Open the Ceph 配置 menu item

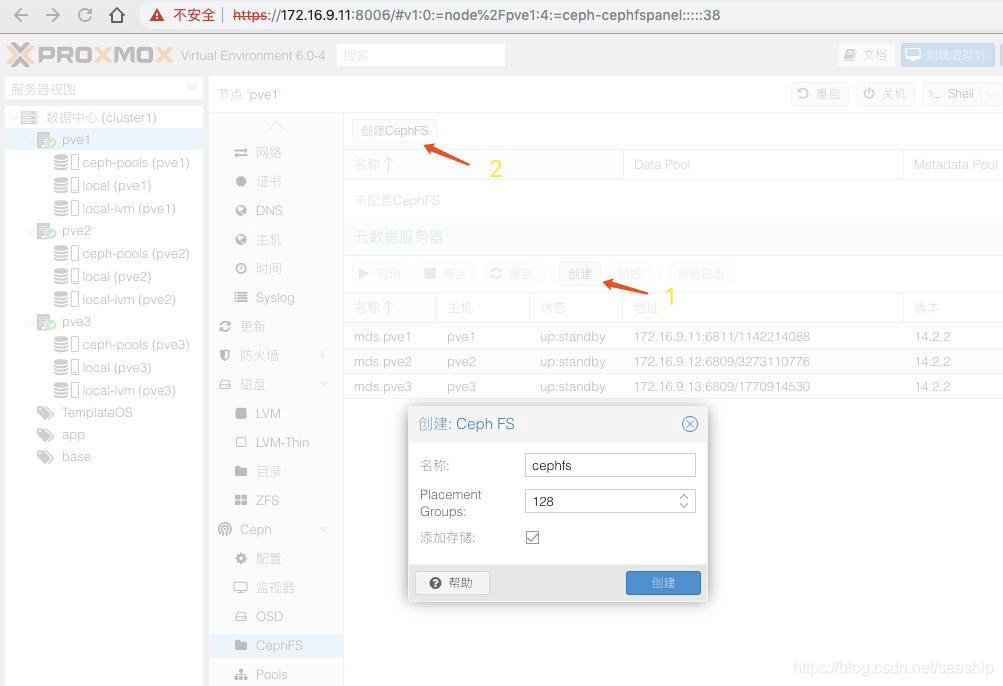coord(276,559)
